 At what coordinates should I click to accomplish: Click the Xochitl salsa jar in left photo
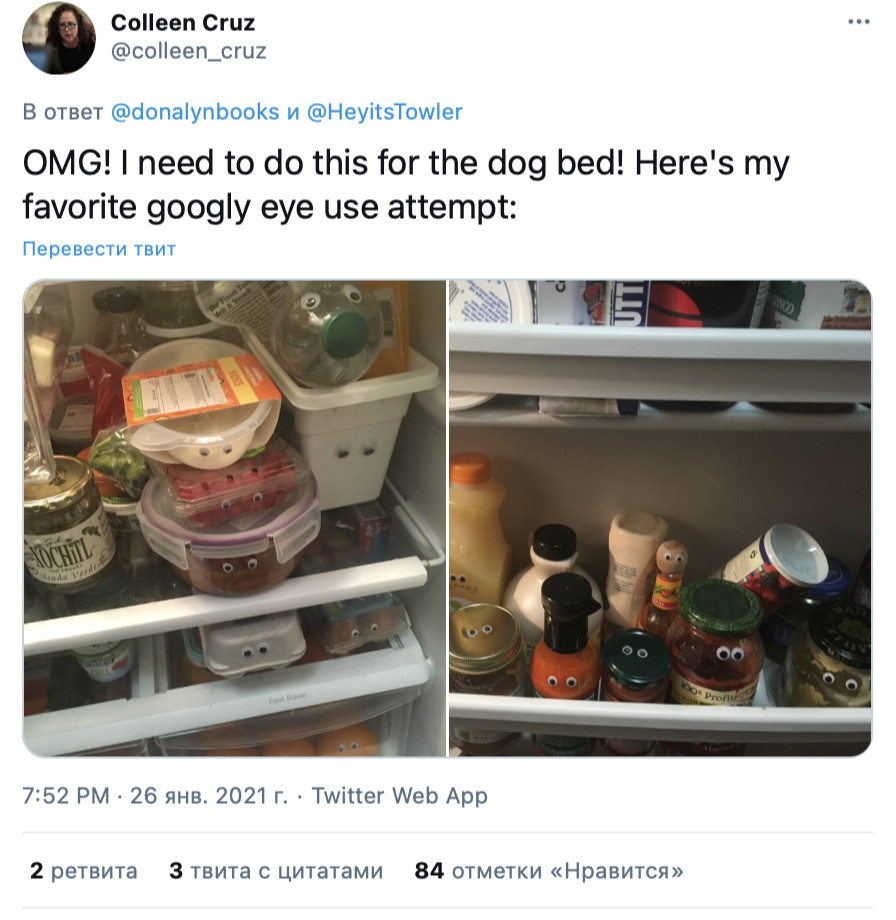(x=67, y=523)
